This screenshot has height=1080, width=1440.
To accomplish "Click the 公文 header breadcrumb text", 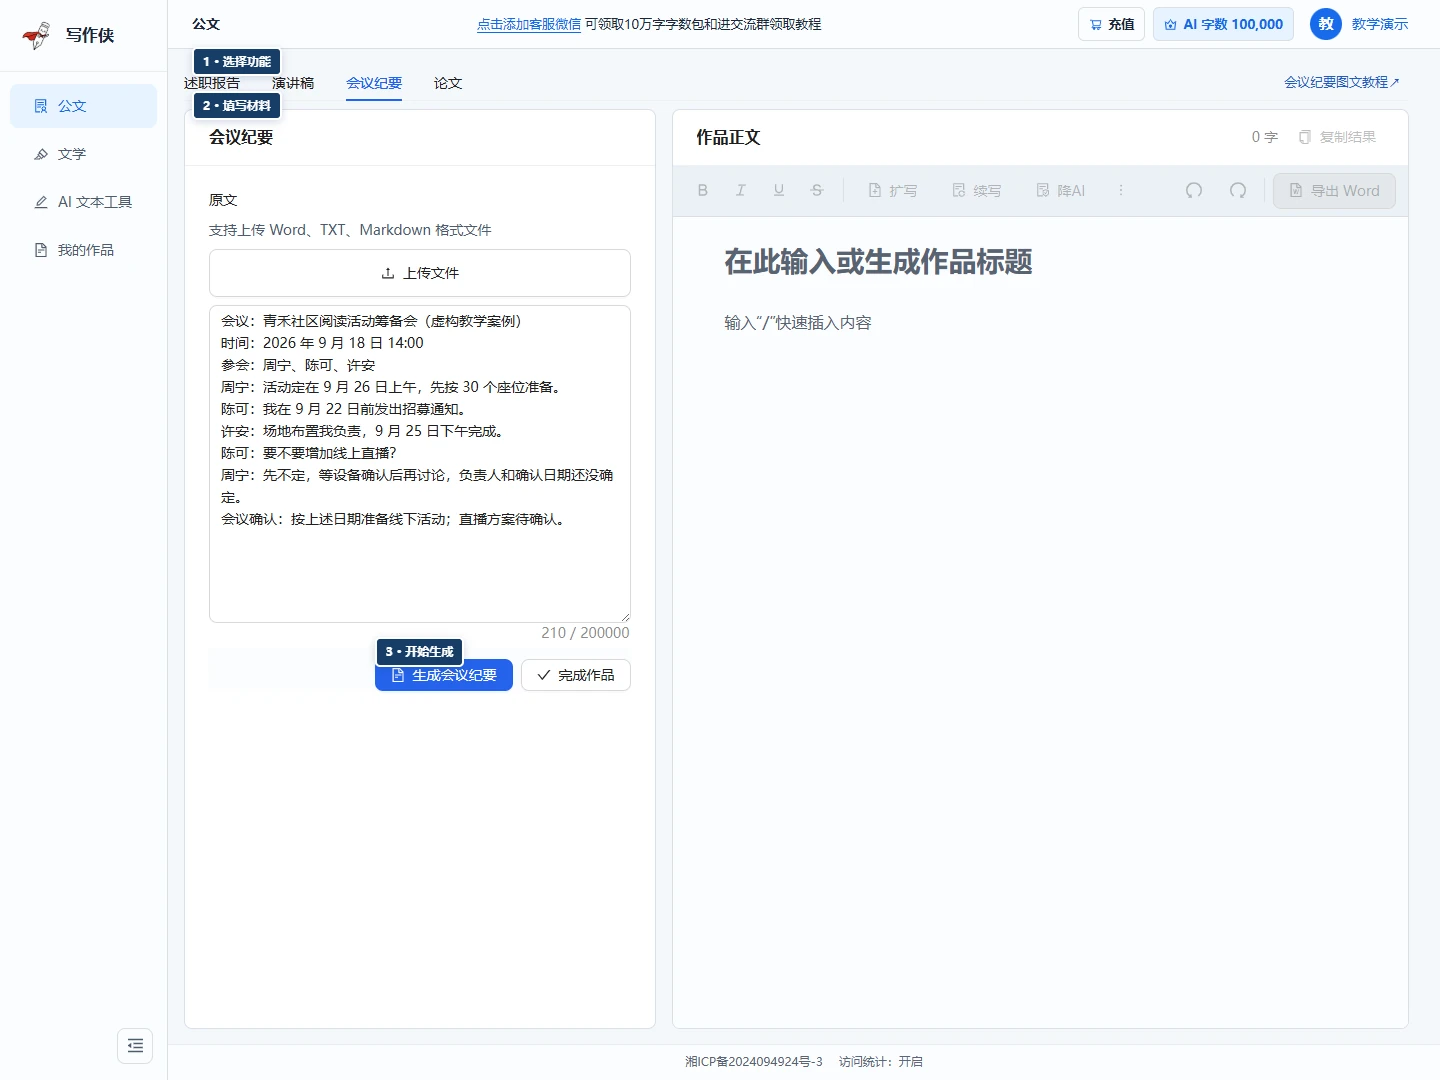I will click(x=206, y=24).
